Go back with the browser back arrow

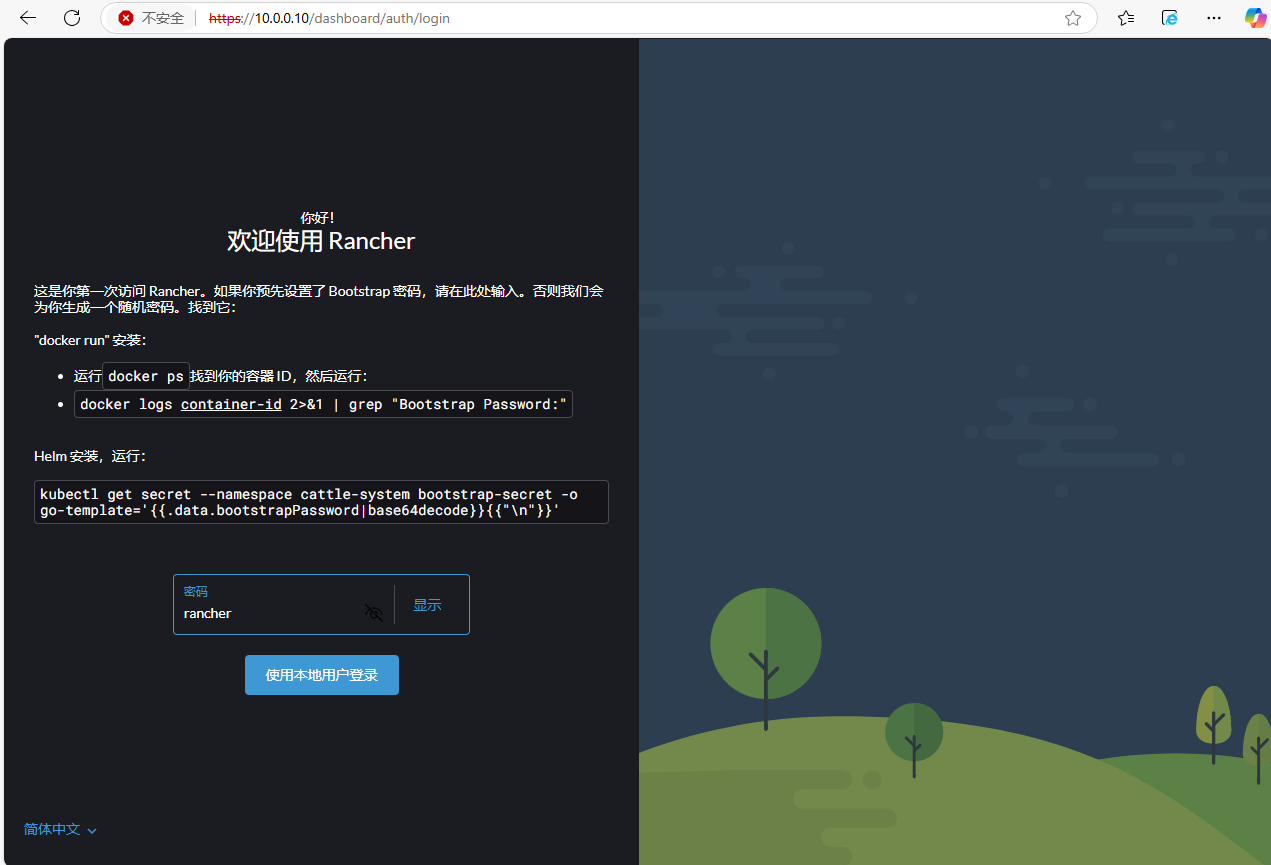coord(28,18)
